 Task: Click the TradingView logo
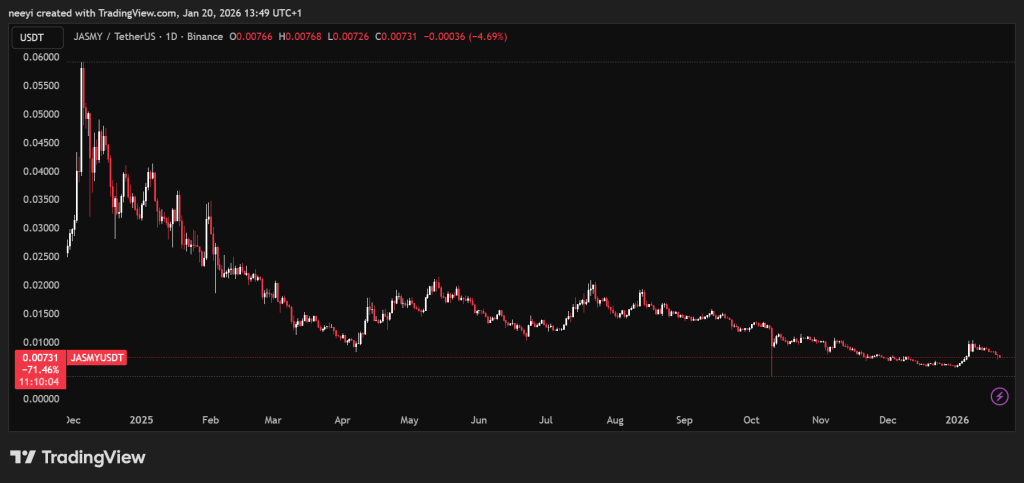coord(78,457)
